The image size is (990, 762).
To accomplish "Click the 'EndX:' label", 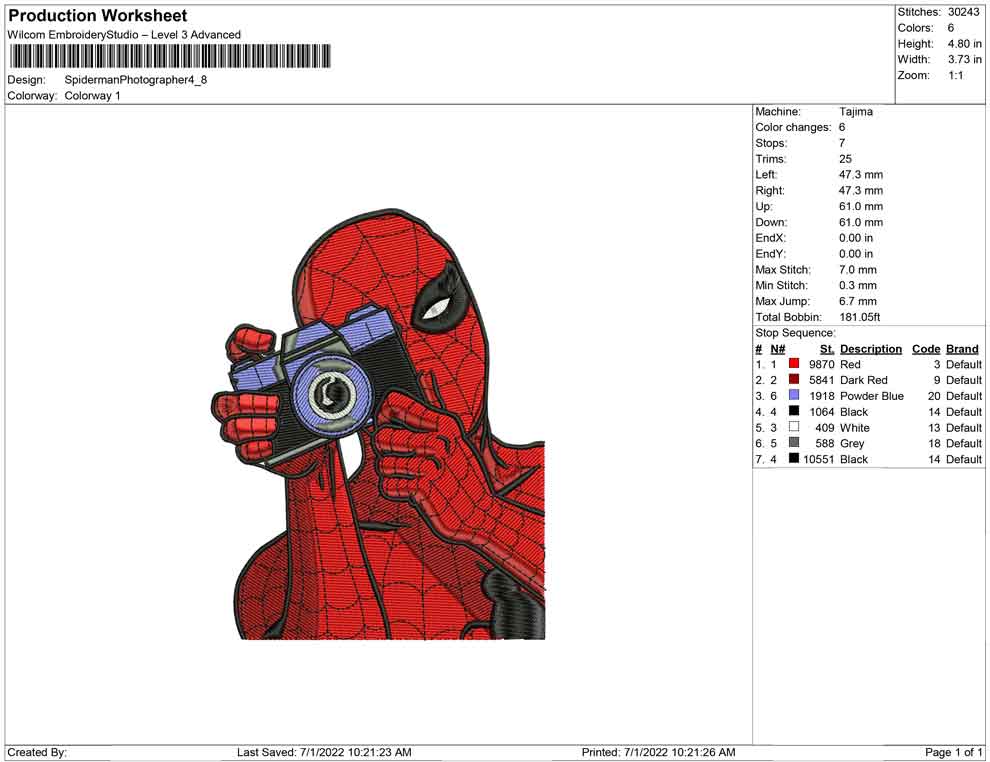I will click(770, 238).
